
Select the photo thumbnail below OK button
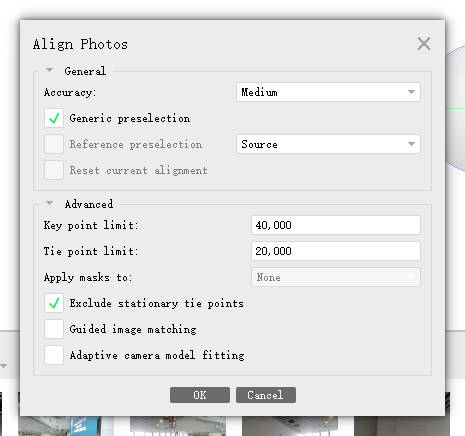[178, 426]
